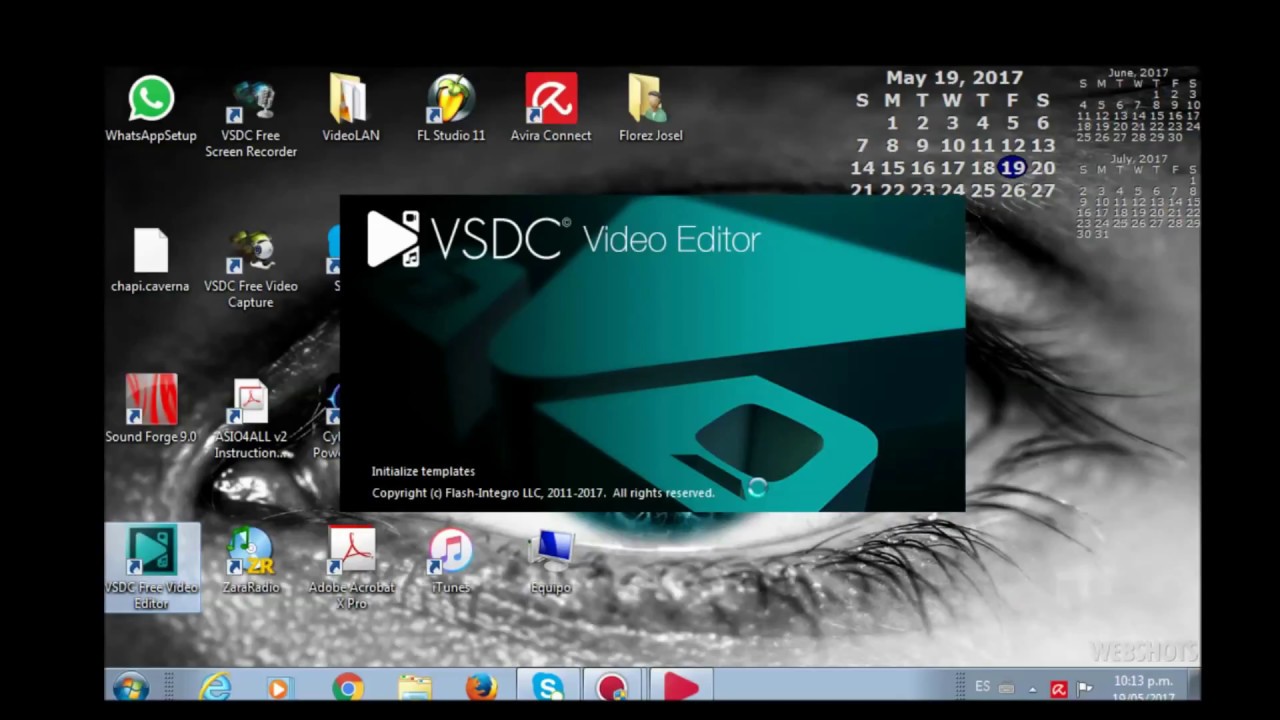Screen dimensions: 1280x720
Task: Switch to Skype in the taskbar
Action: click(x=548, y=686)
